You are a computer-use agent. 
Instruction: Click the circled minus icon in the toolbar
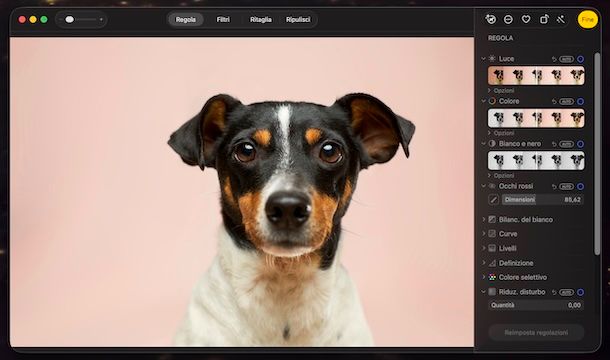pos(508,19)
